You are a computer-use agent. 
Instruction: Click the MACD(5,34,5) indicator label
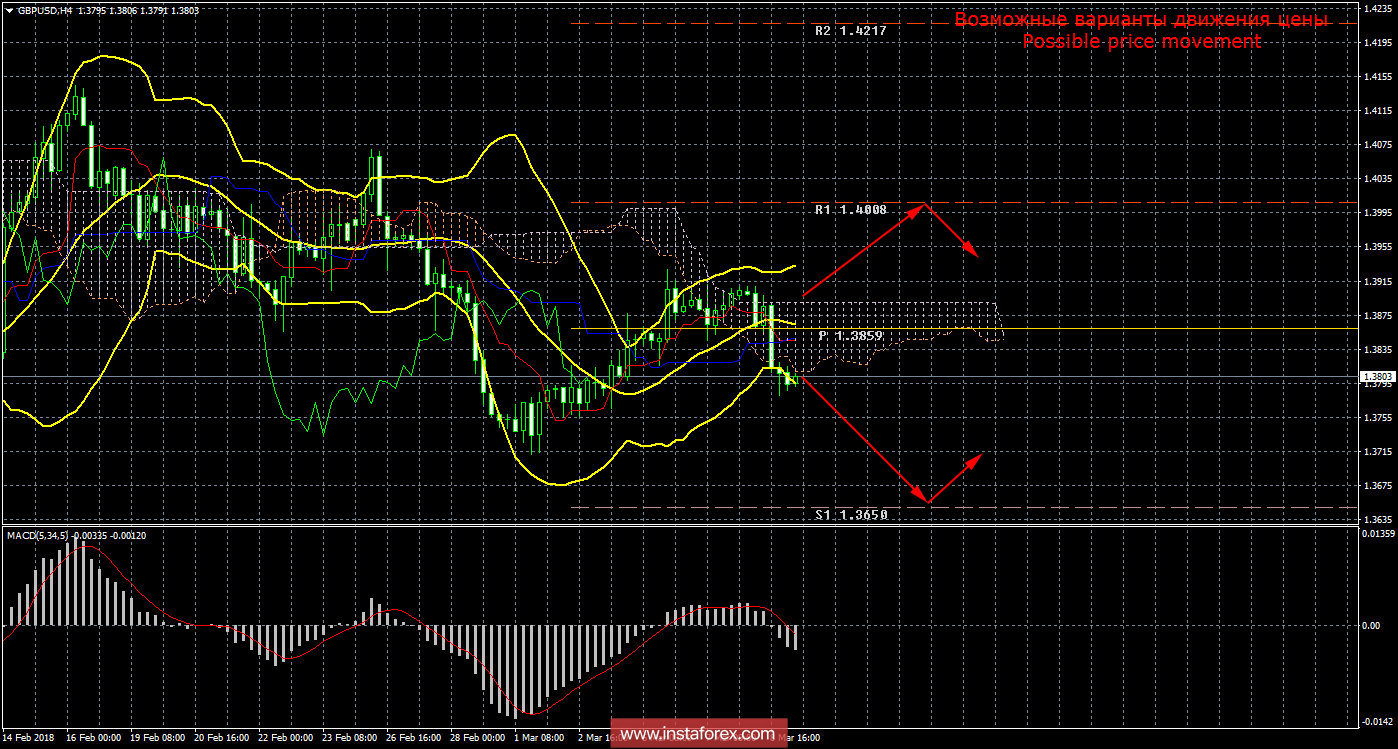[38, 536]
